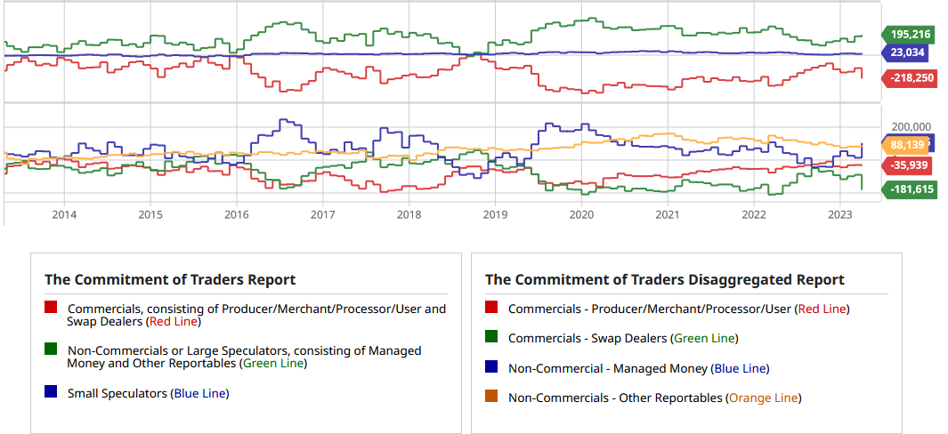
Task: Click the 2016 year label on axis
Action: point(236,214)
